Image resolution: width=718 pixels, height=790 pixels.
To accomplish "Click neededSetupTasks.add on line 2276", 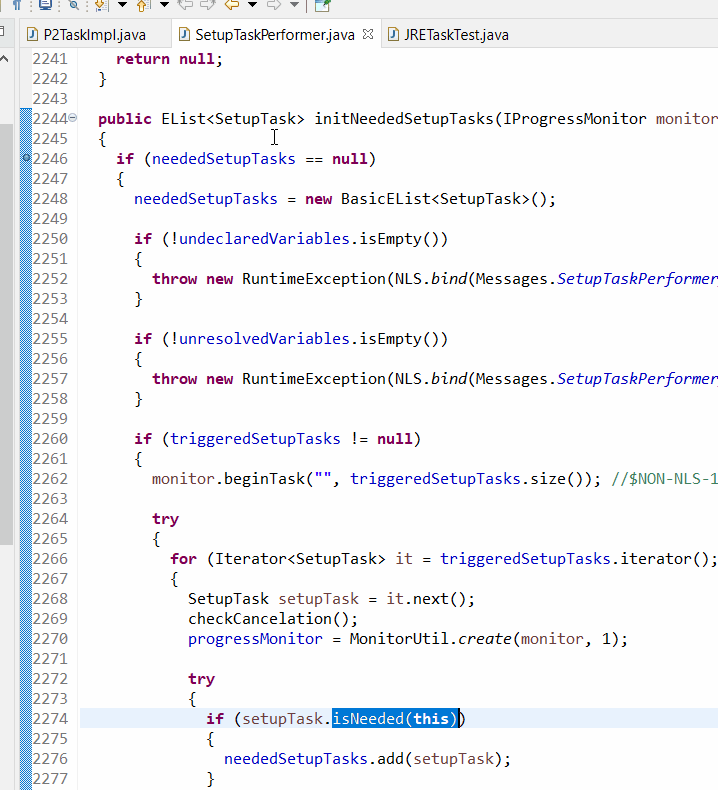I will (x=314, y=759).
